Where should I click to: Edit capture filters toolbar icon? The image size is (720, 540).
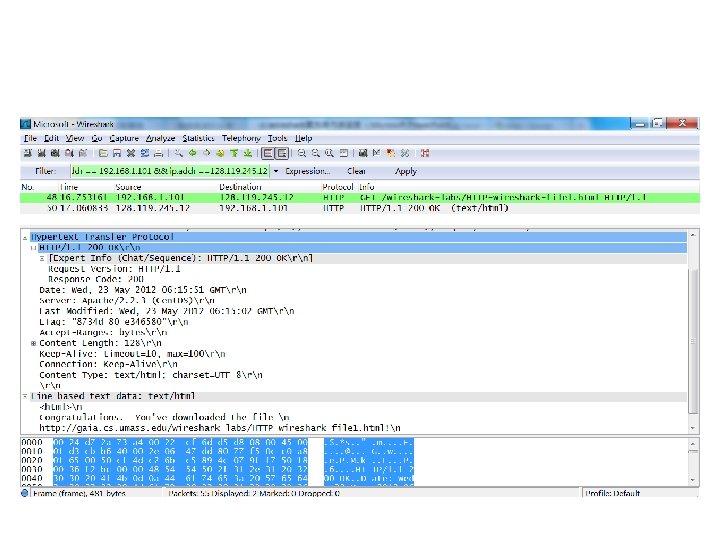click(x=361, y=153)
